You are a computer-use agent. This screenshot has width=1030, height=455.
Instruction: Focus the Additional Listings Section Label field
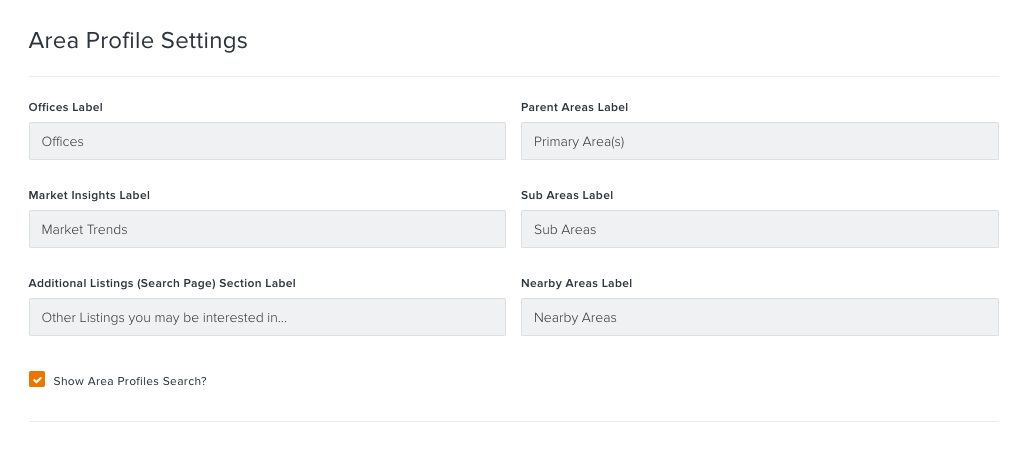point(267,316)
